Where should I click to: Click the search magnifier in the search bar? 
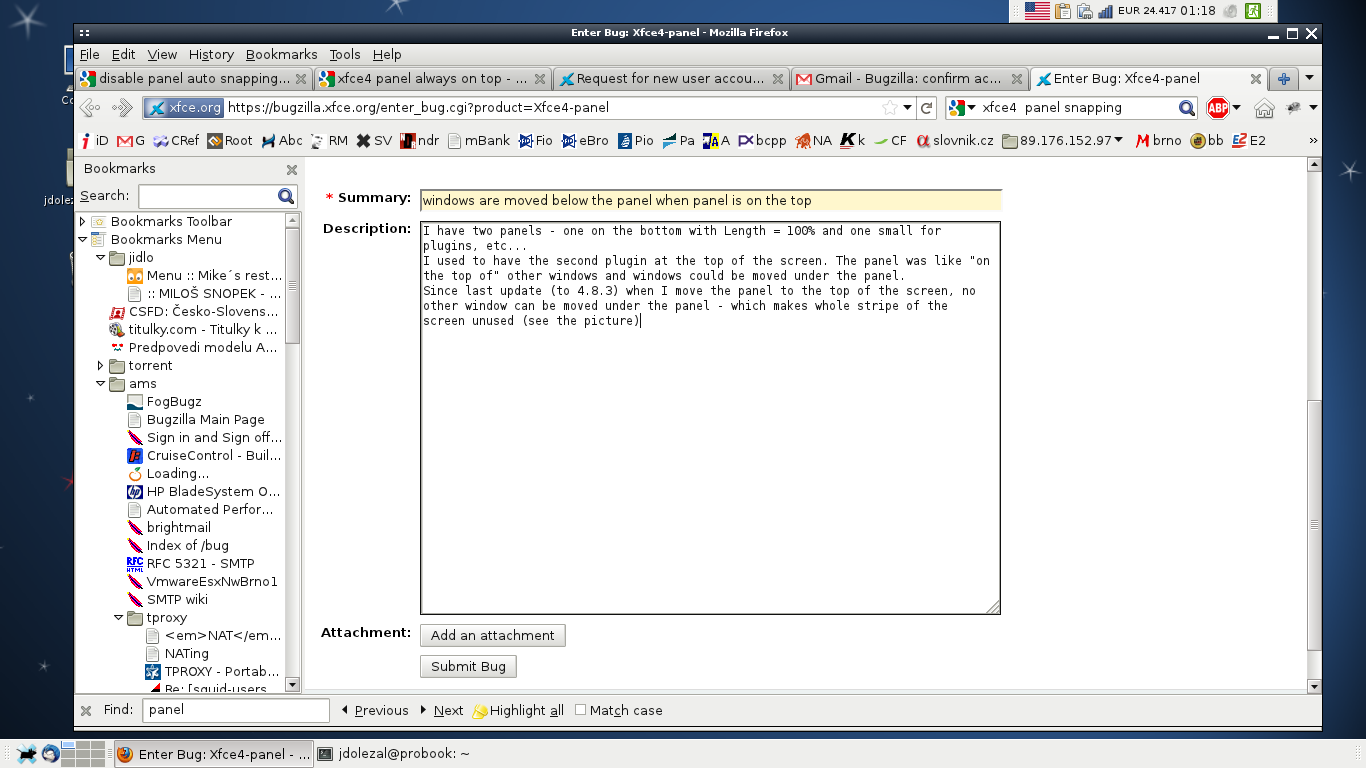tap(1186, 108)
